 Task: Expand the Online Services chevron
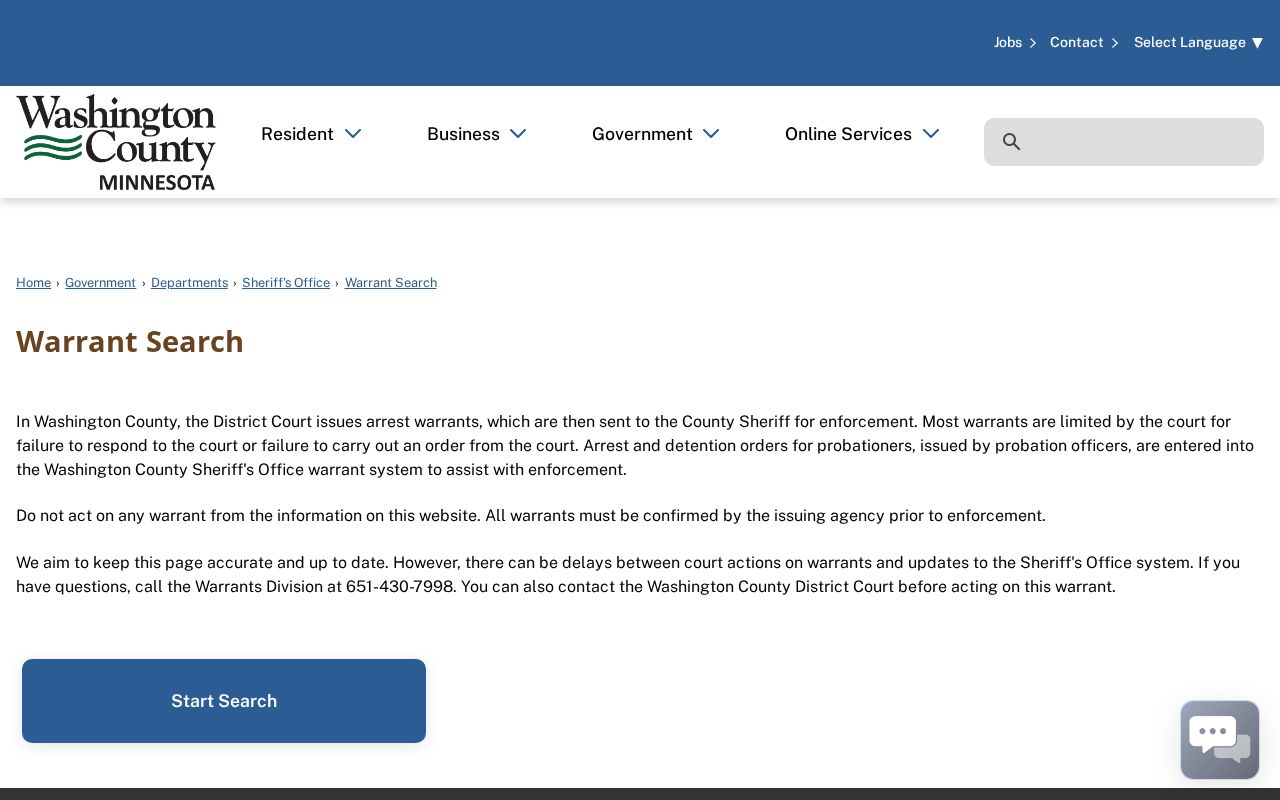click(931, 134)
